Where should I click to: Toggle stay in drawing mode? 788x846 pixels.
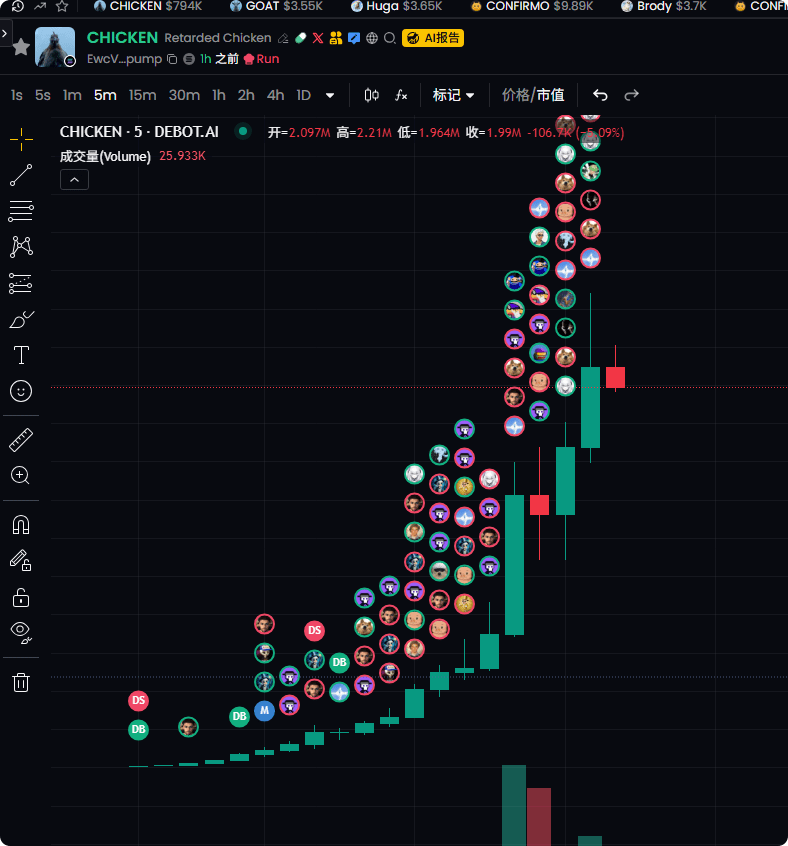tap(21, 561)
